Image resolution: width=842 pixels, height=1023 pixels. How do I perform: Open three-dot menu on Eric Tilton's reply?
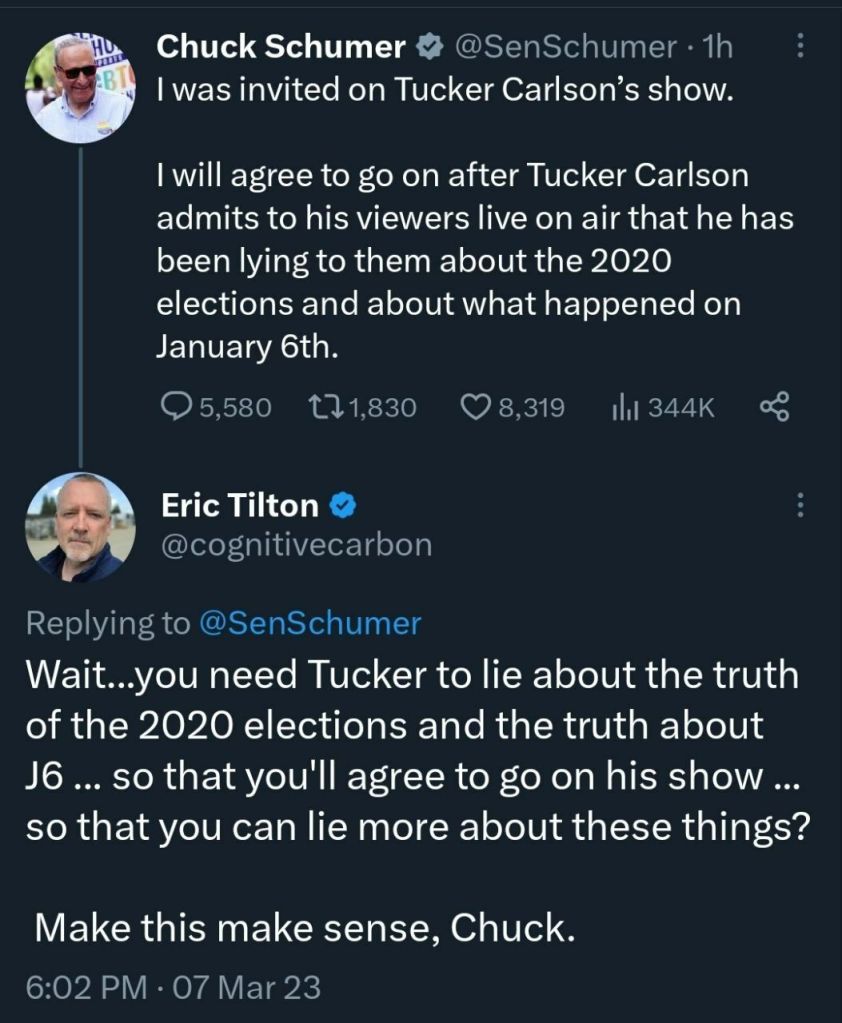pos(799,506)
